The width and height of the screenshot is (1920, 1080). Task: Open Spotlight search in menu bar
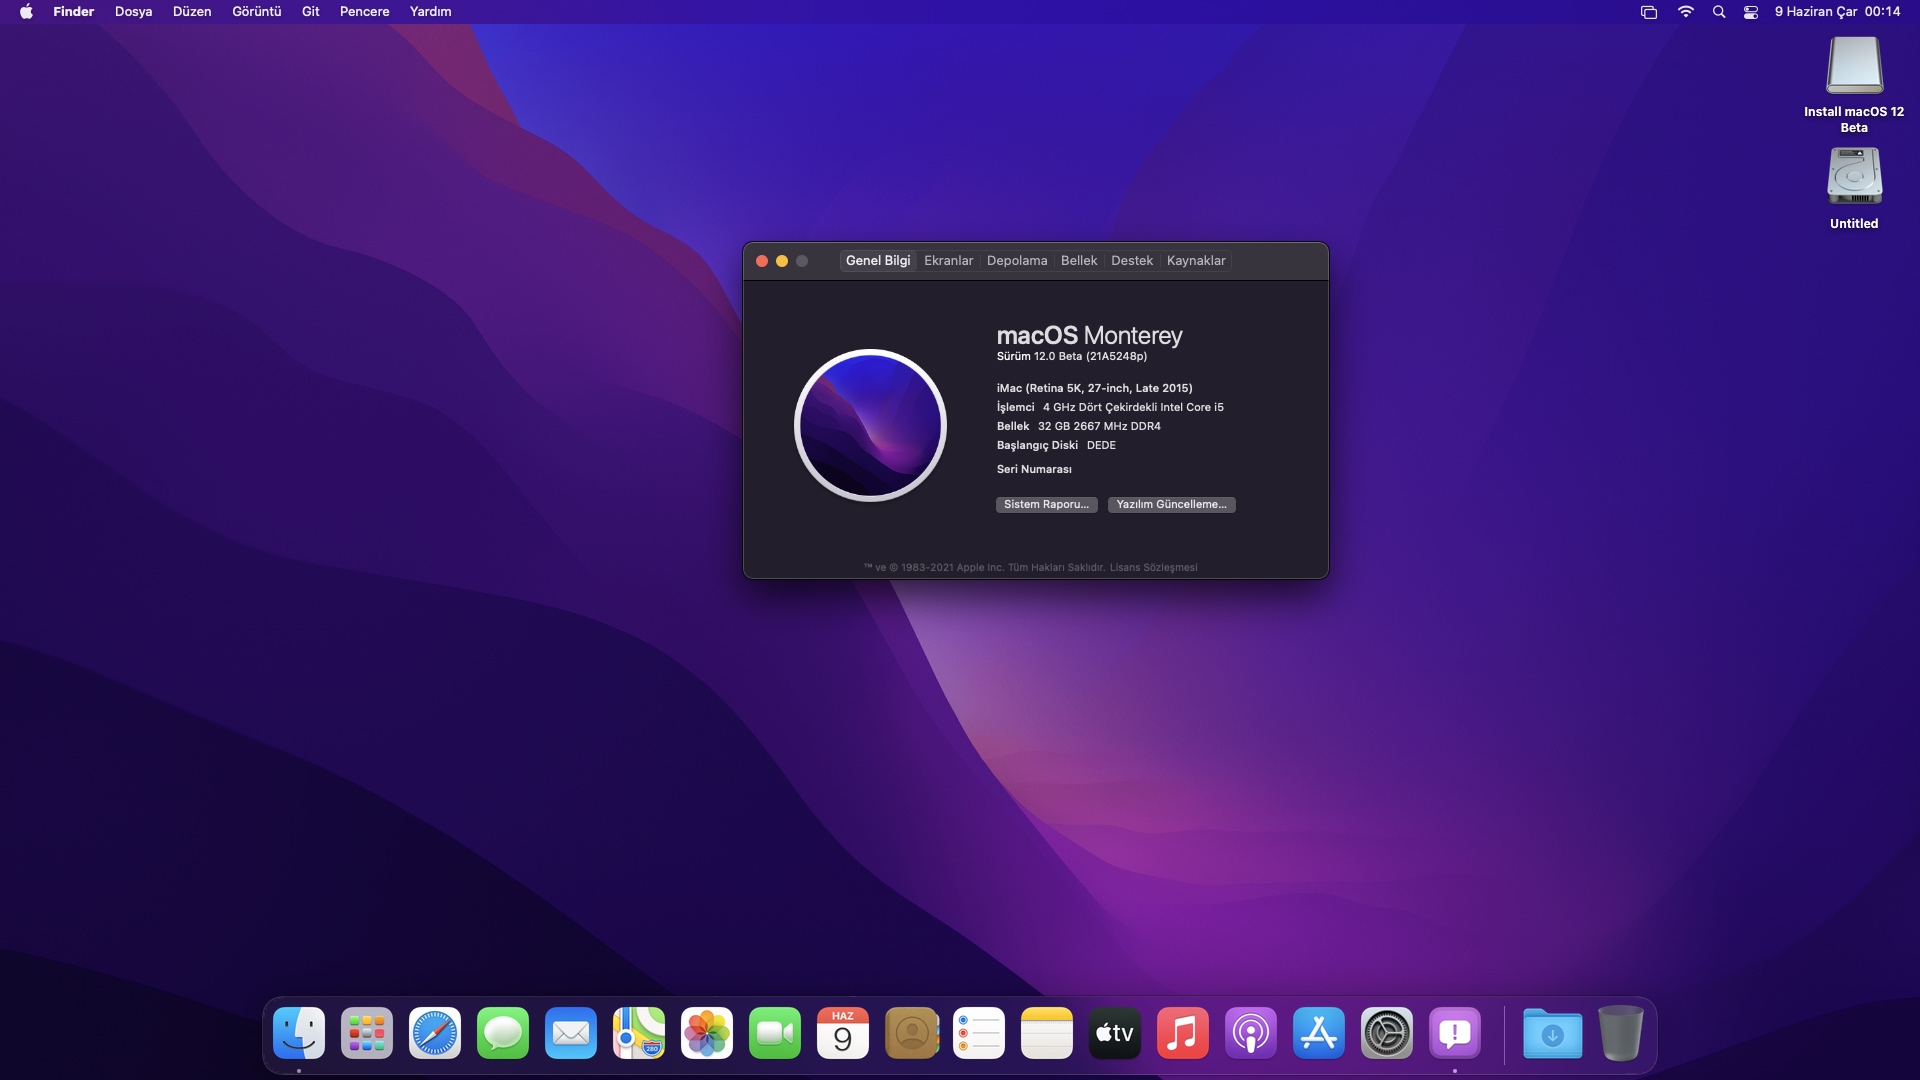[1719, 12]
